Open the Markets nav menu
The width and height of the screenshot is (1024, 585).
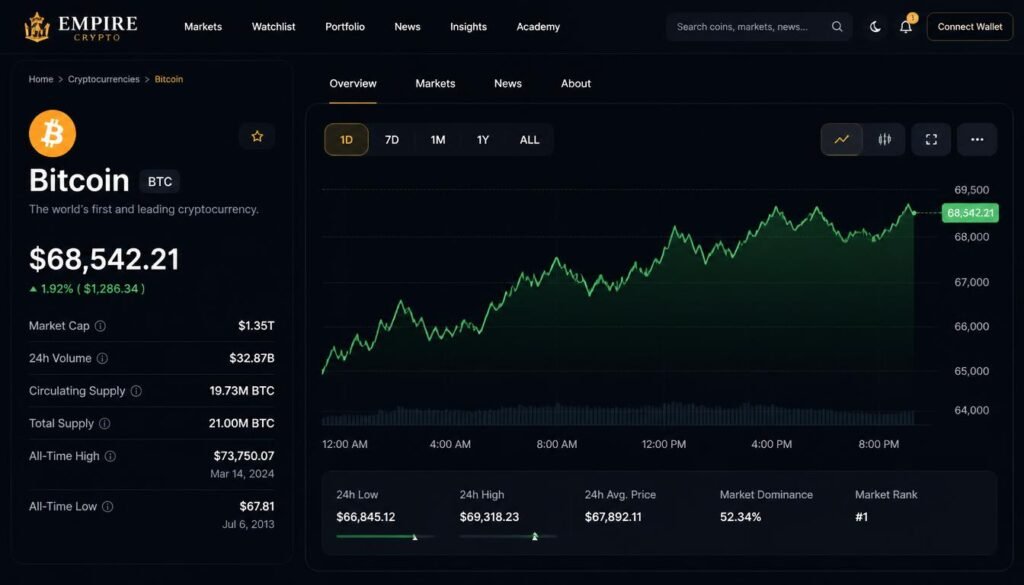click(203, 27)
